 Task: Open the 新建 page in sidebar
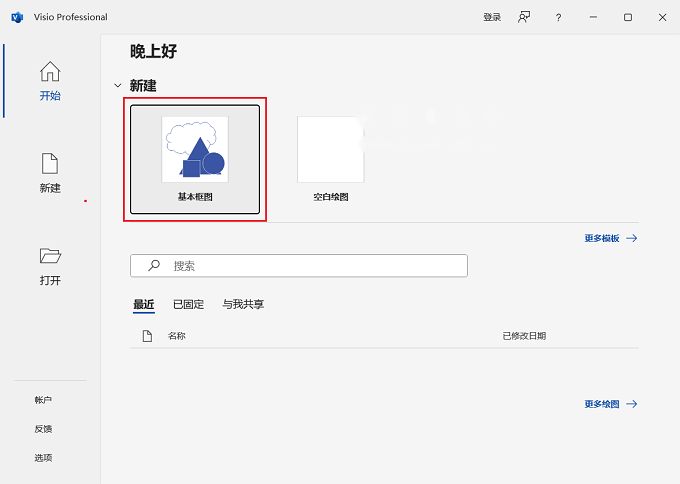tap(50, 173)
